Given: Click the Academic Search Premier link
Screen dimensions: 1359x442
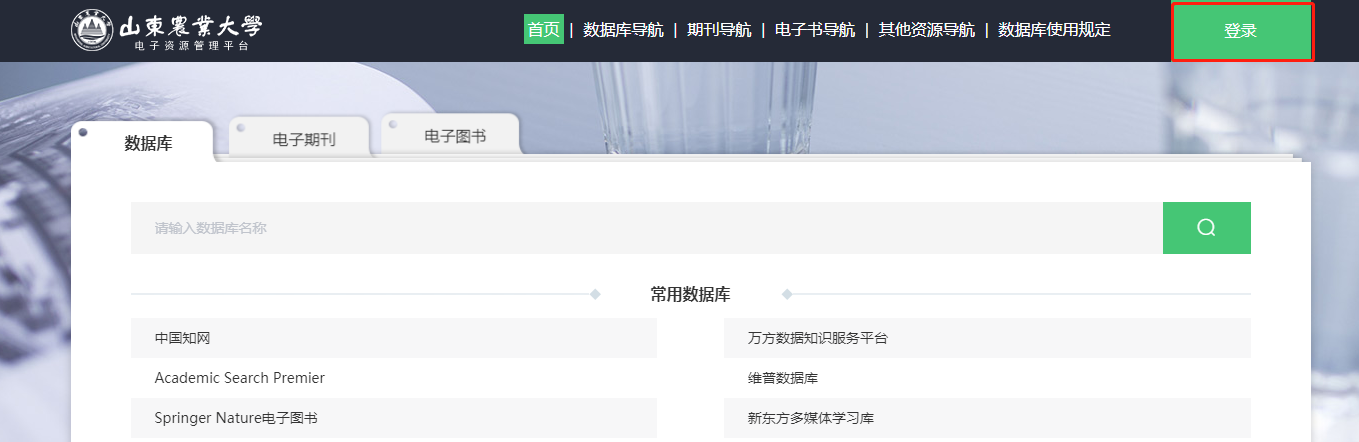Looking at the screenshot, I should (239, 378).
